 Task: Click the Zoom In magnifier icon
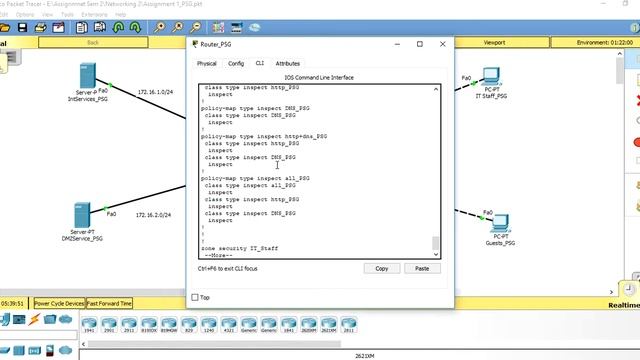[x=159, y=28]
